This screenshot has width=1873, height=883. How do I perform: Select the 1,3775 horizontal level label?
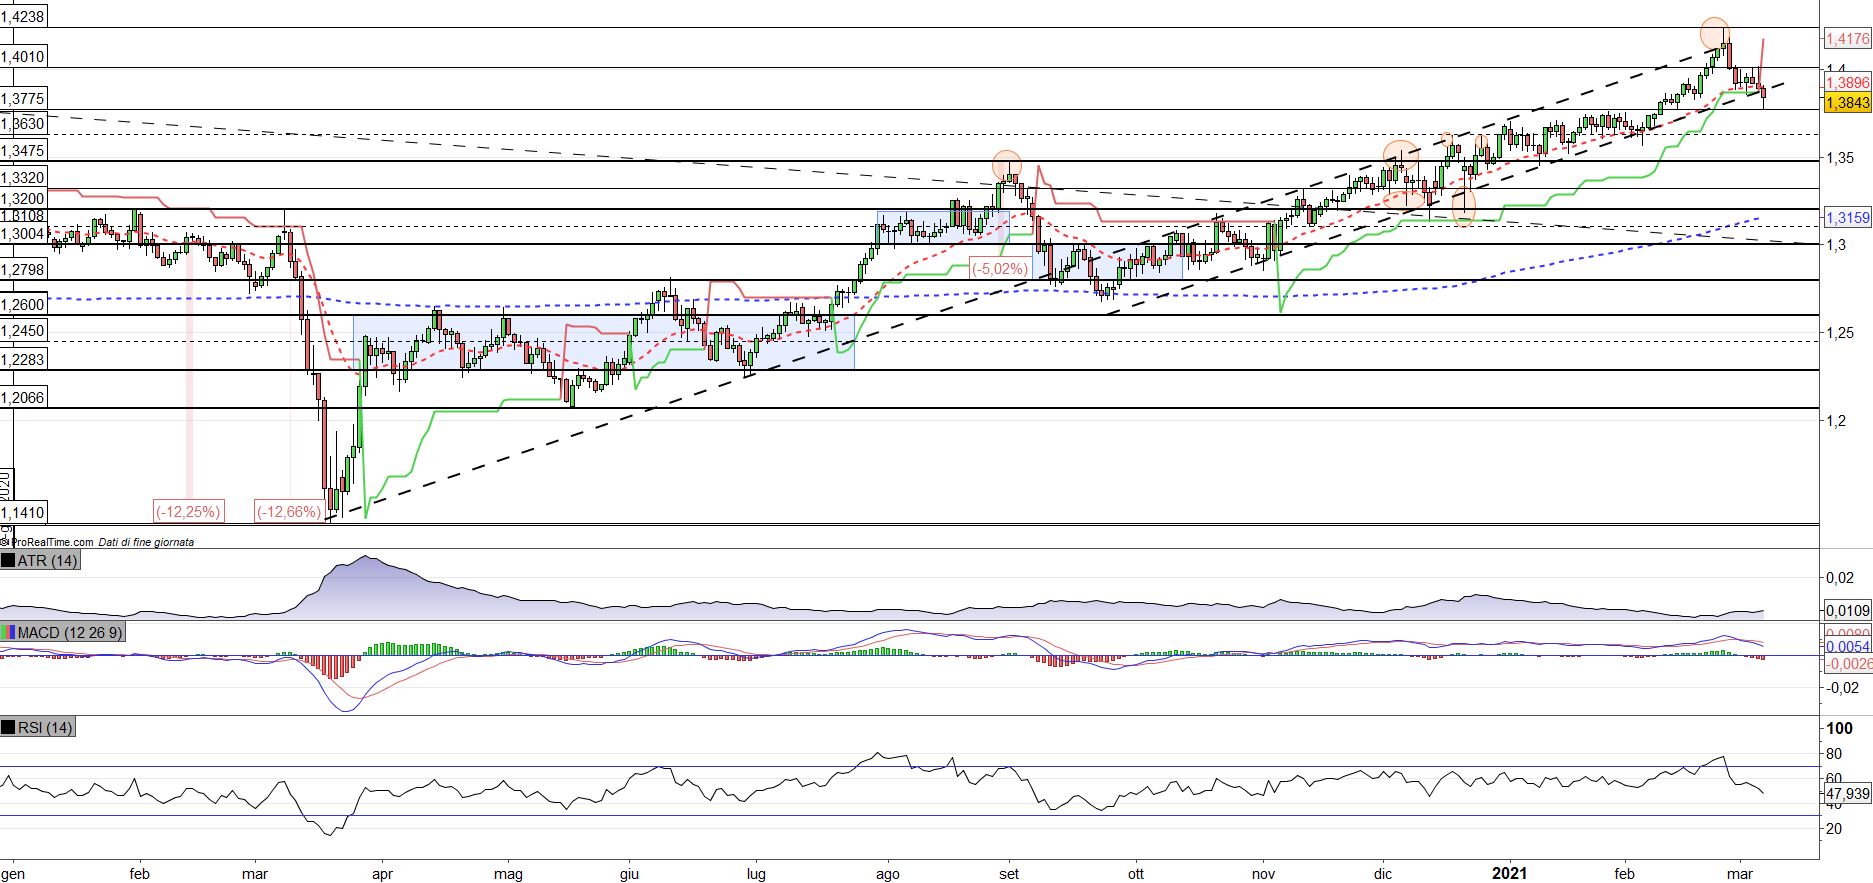click(x=23, y=99)
